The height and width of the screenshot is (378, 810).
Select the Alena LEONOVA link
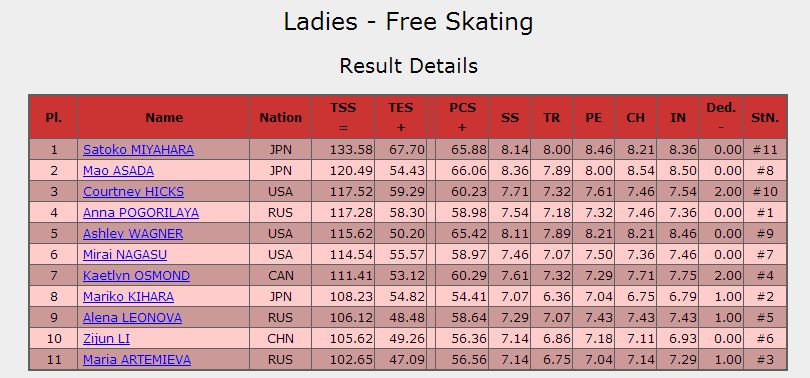pyautogui.click(x=133, y=318)
